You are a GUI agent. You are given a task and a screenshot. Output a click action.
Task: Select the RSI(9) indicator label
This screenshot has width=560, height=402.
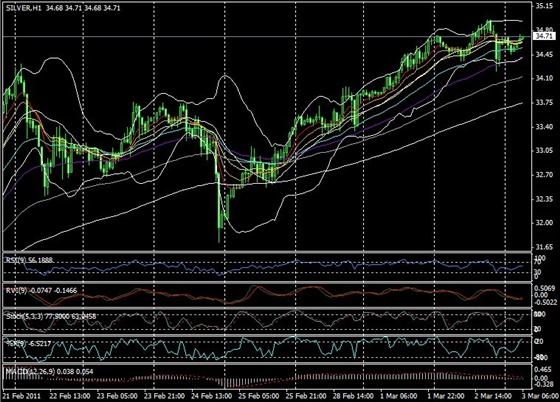click(x=16, y=260)
